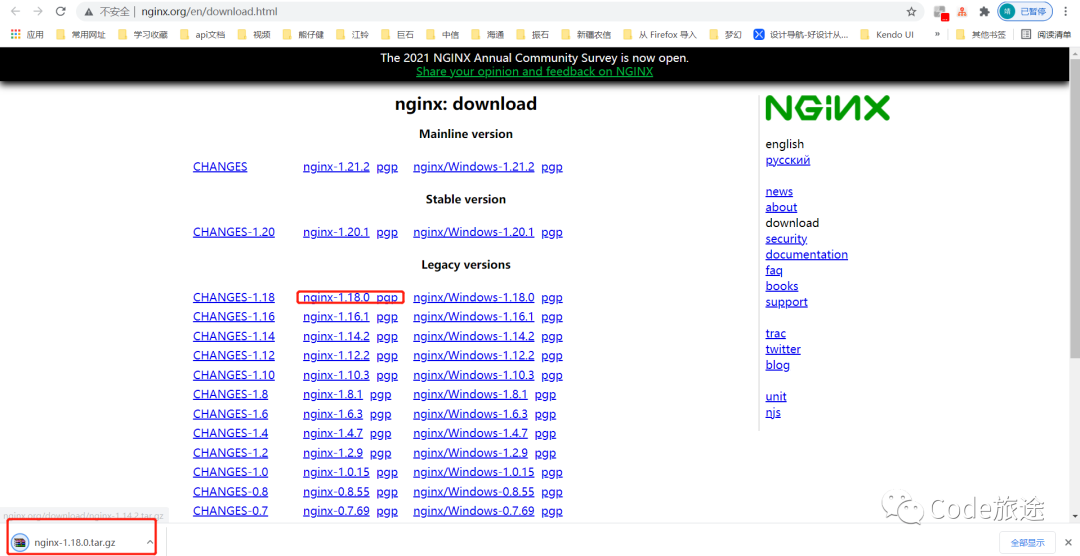
Task: Open the 从 Firefox 导入 bookmark folder
Action: pos(660,34)
